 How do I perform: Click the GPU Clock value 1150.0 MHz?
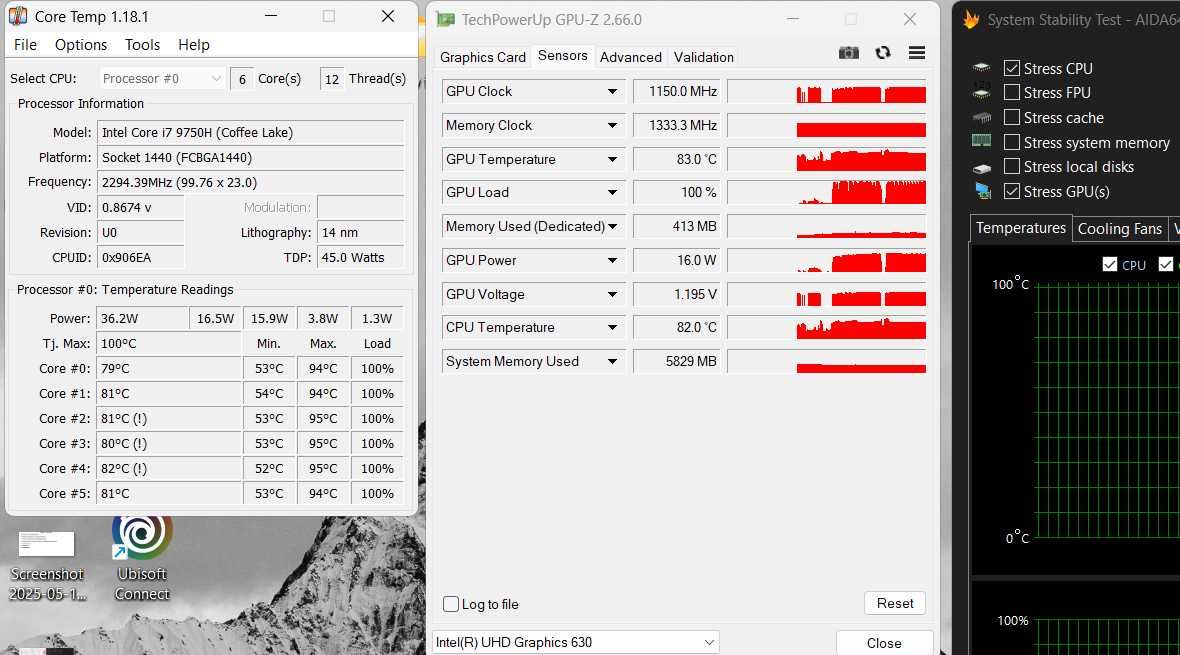point(677,91)
